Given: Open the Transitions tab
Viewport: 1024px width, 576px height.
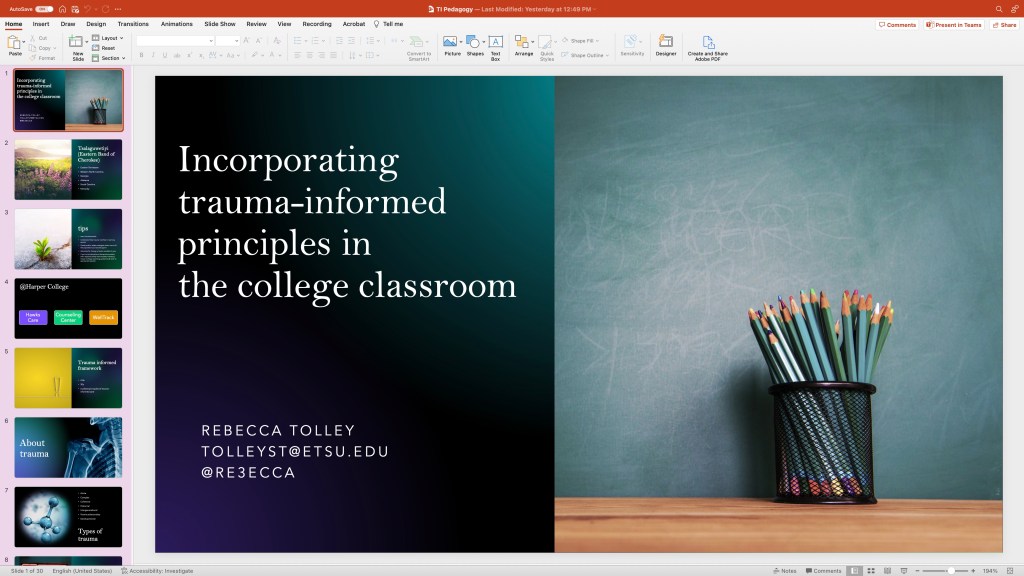Looking at the screenshot, I should (x=132, y=23).
